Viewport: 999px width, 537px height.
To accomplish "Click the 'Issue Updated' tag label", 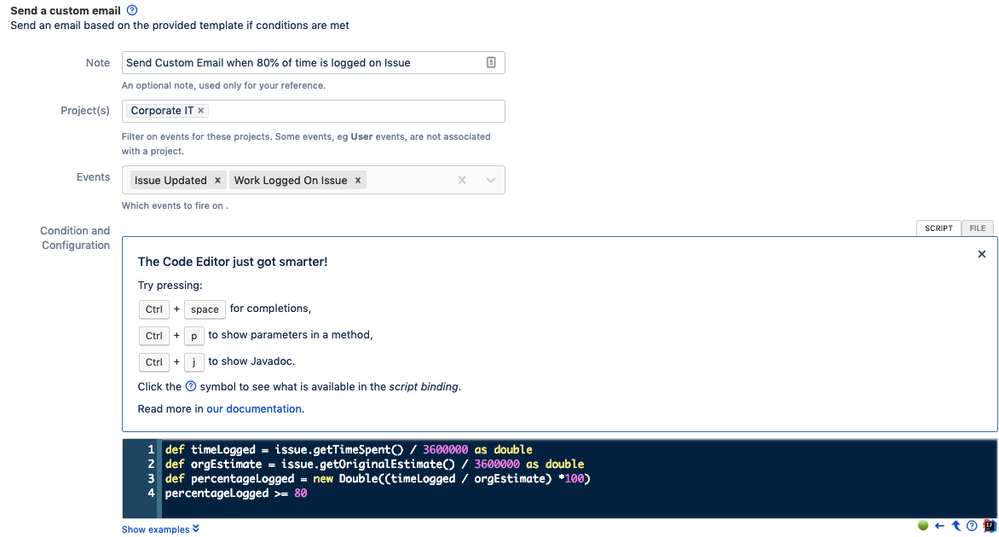I will coord(170,180).
